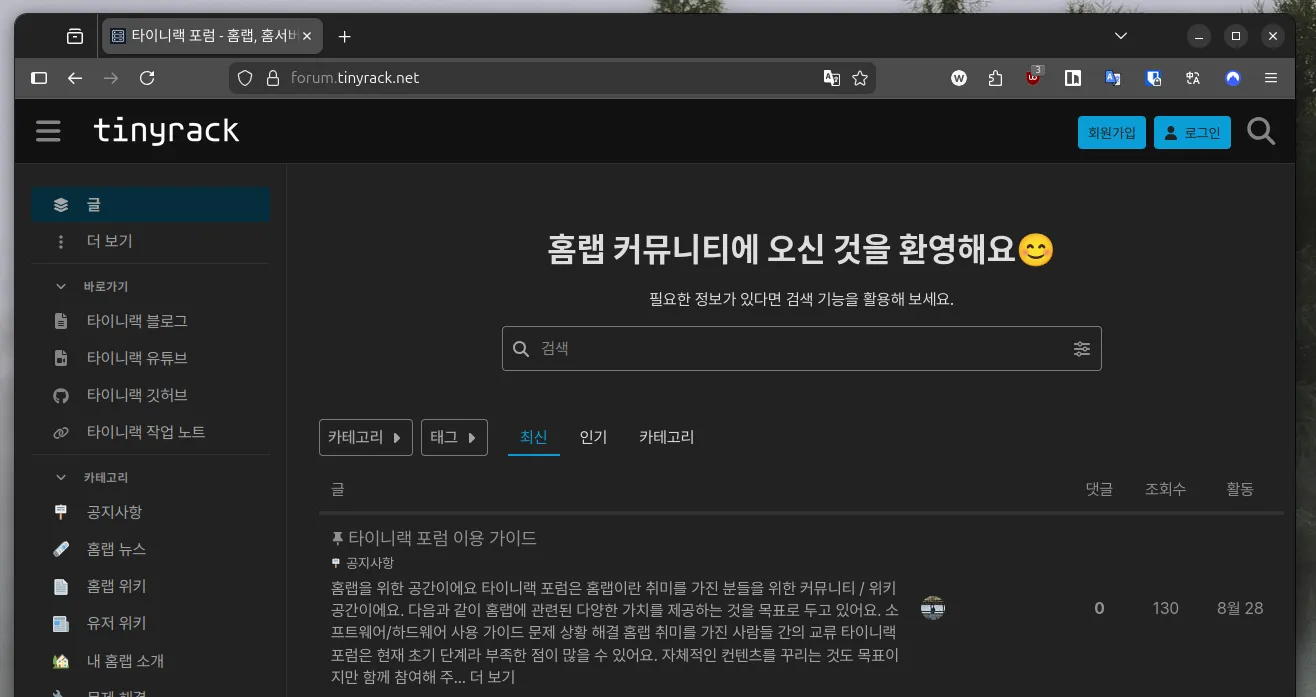Viewport: 1316px width, 697px height.
Task: Click the translate page icon in address bar
Action: pyautogui.click(x=831, y=78)
